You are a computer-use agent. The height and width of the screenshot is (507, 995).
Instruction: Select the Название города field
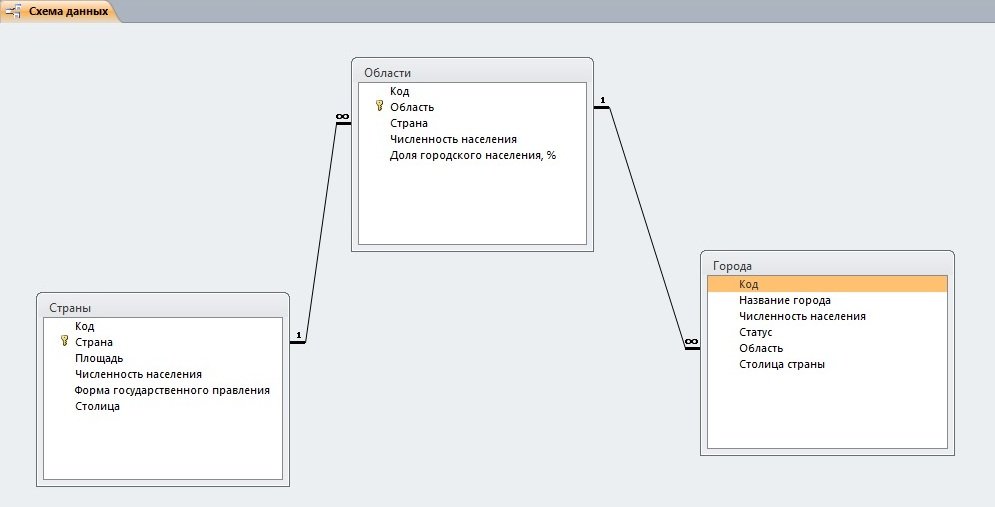point(784,300)
